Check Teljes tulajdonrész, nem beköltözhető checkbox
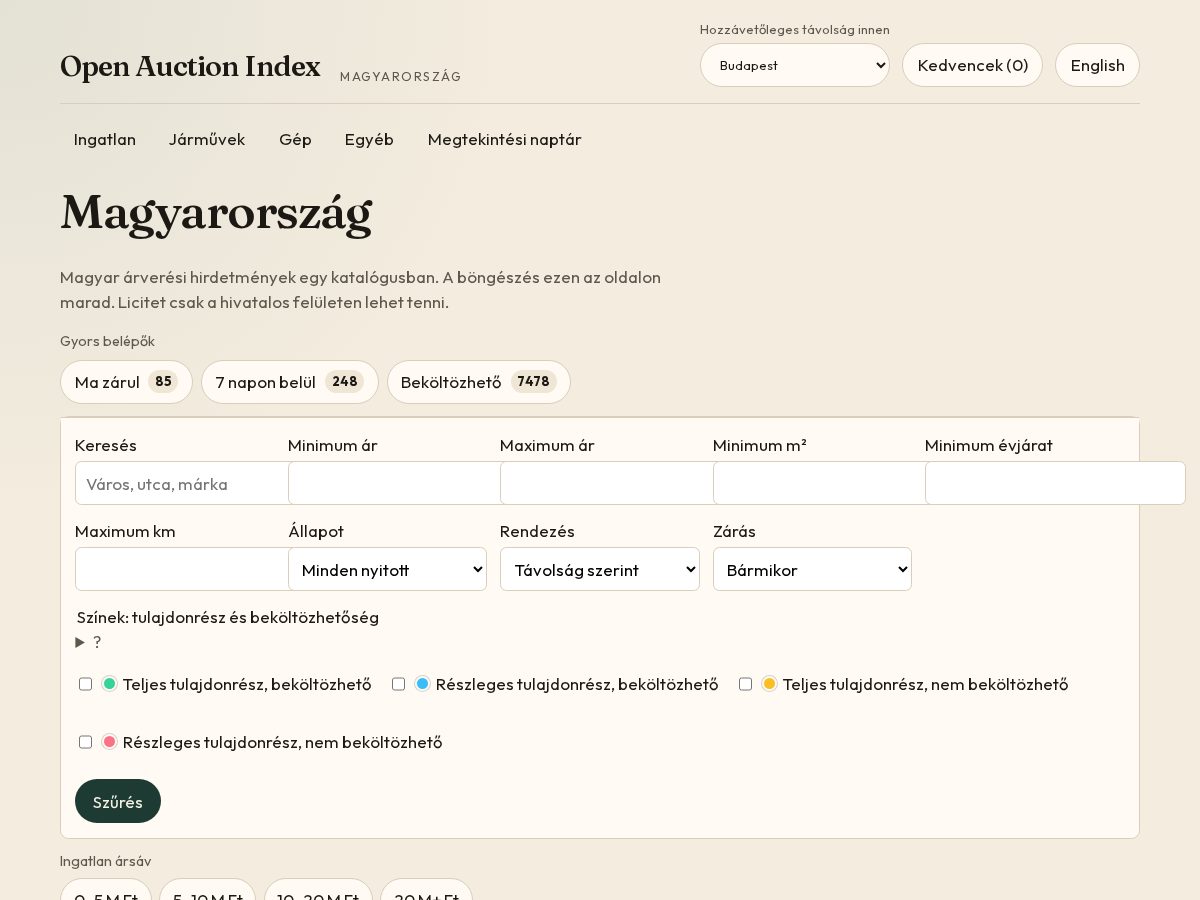This screenshot has width=1200, height=900. pos(746,684)
